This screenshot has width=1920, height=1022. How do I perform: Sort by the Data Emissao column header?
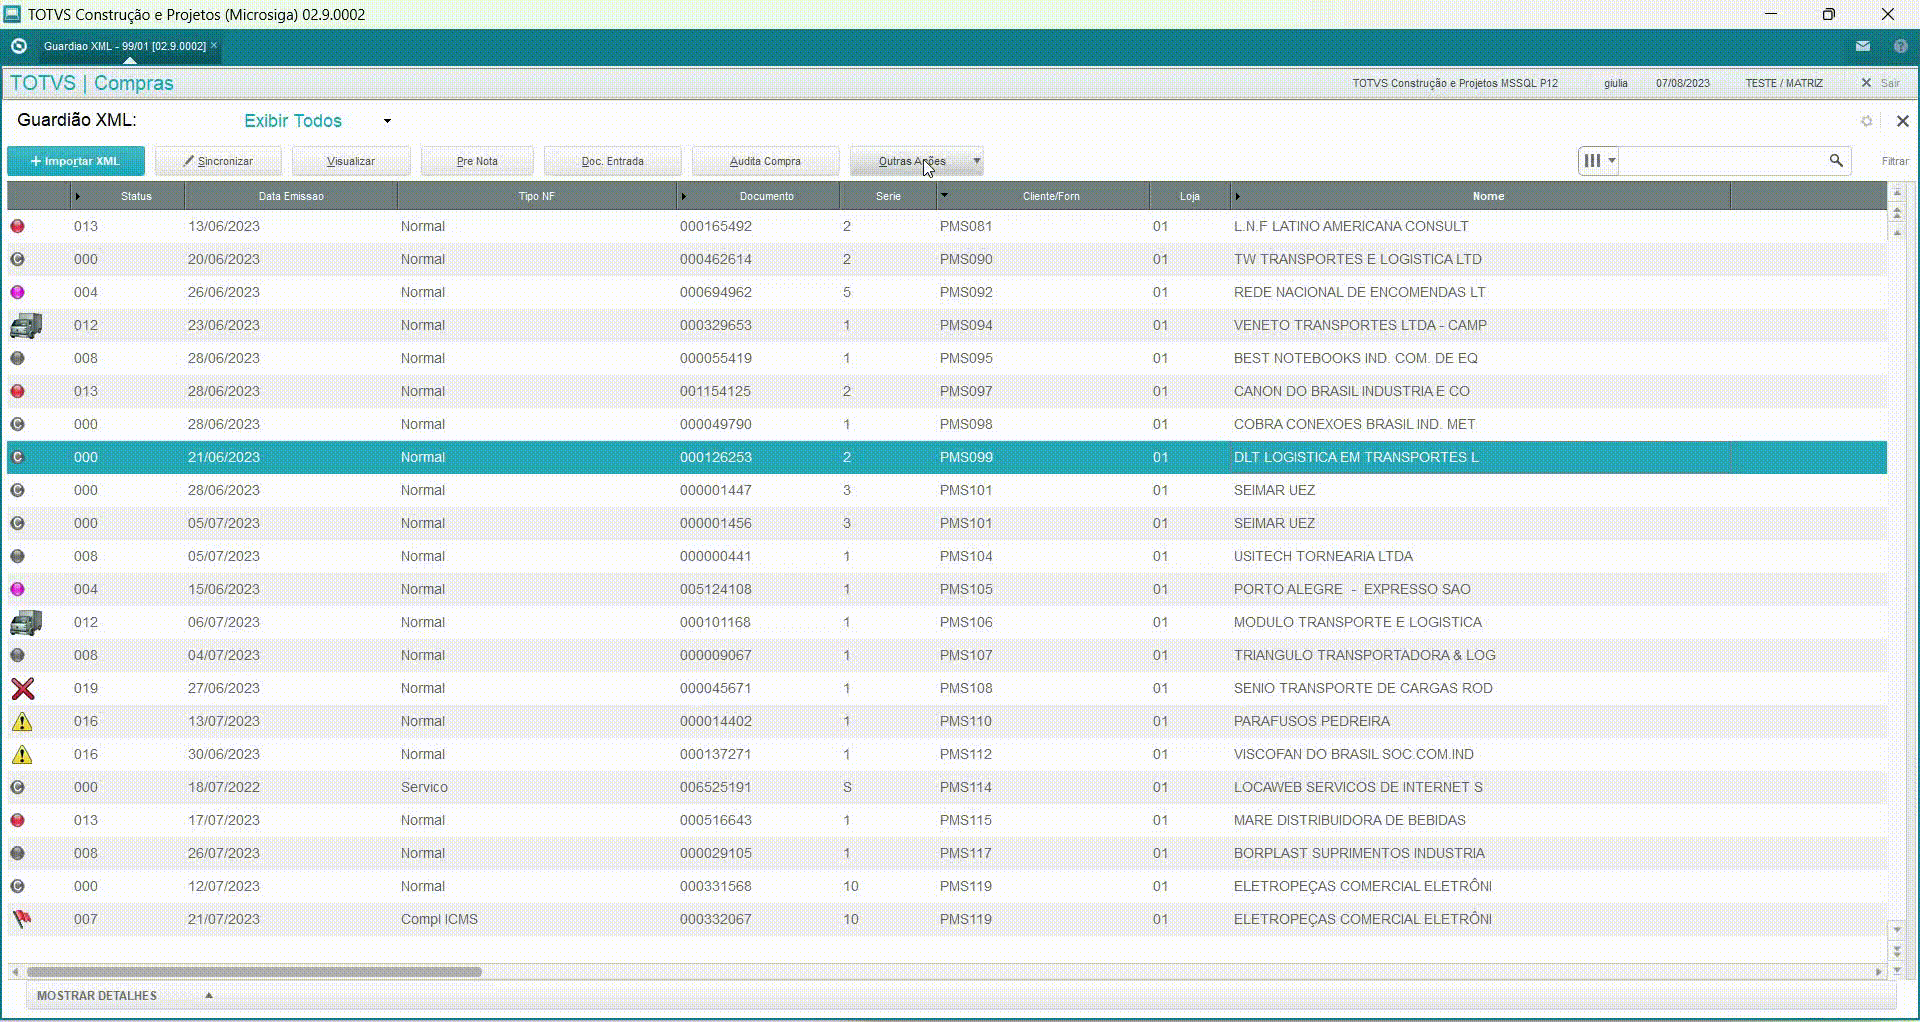pyautogui.click(x=291, y=196)
